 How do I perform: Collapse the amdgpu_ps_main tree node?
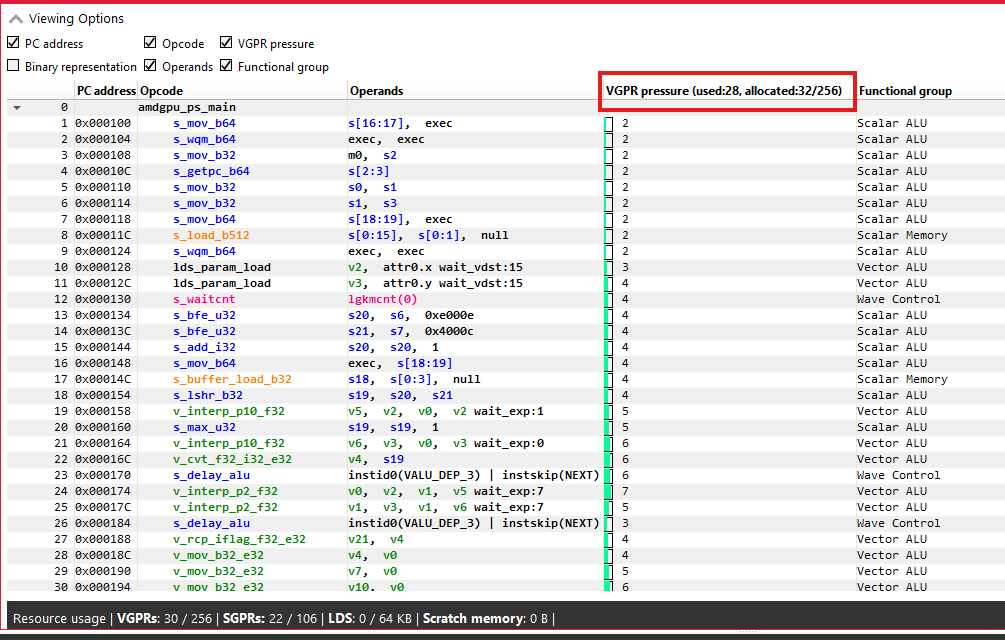pyautogui.click(x=17, y=107)
